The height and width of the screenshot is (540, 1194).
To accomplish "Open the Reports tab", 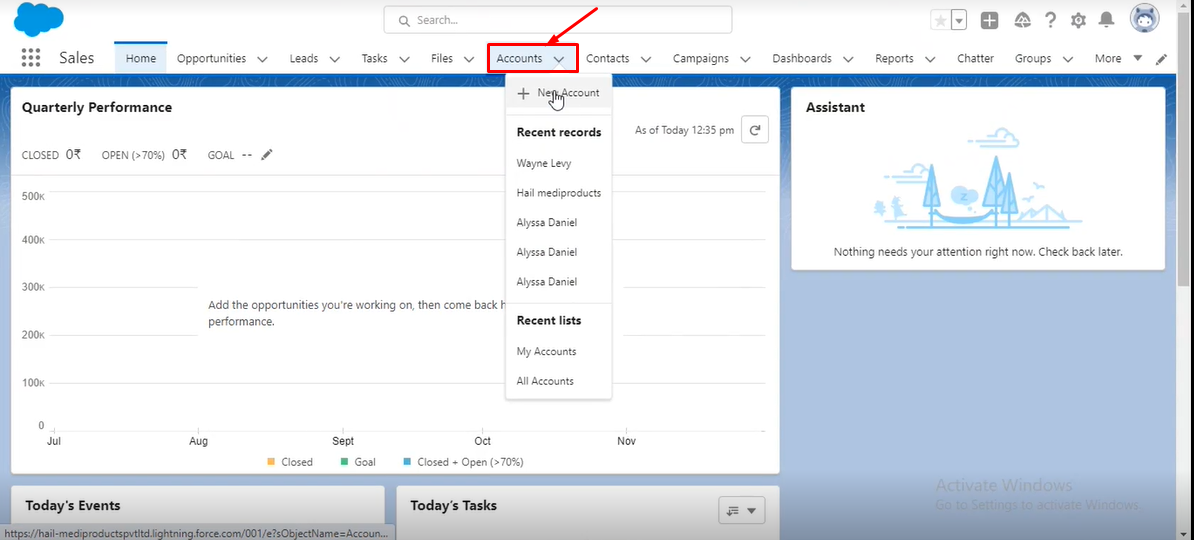I will coord(894,58).
